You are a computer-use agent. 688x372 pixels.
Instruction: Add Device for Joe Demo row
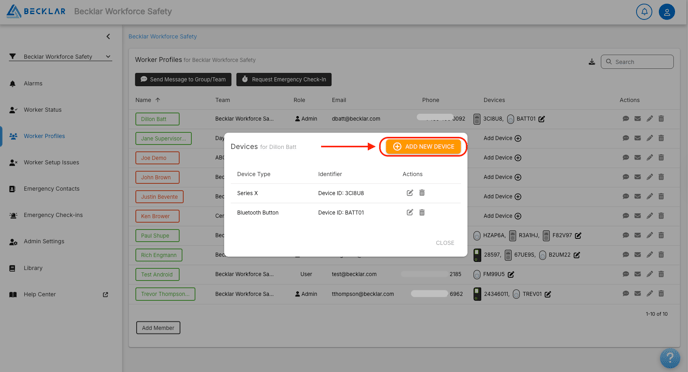[502, 157]
